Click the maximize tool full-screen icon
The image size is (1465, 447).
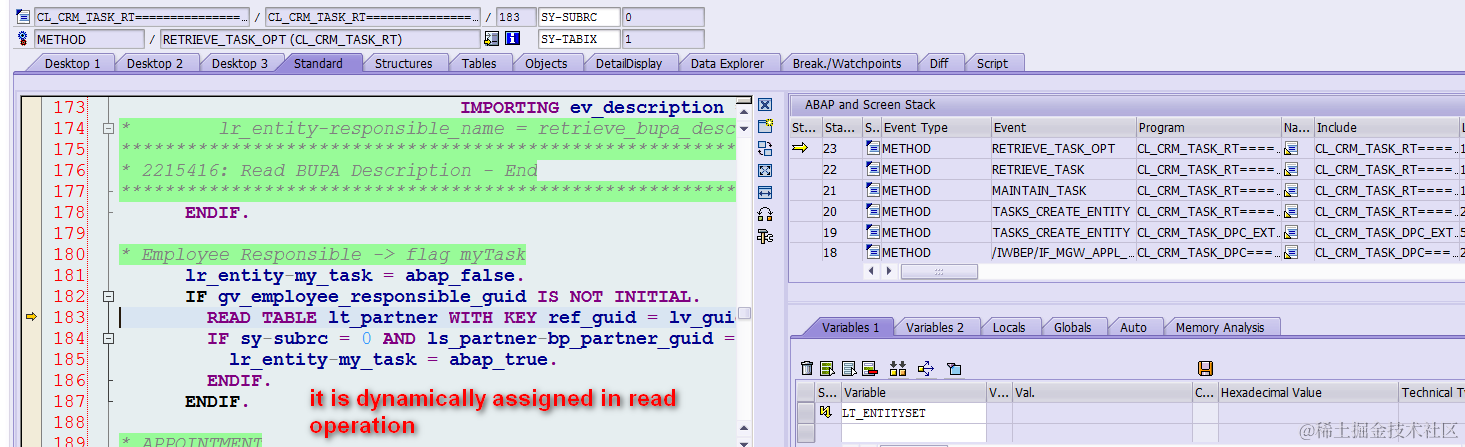click(x=765, y=171)
